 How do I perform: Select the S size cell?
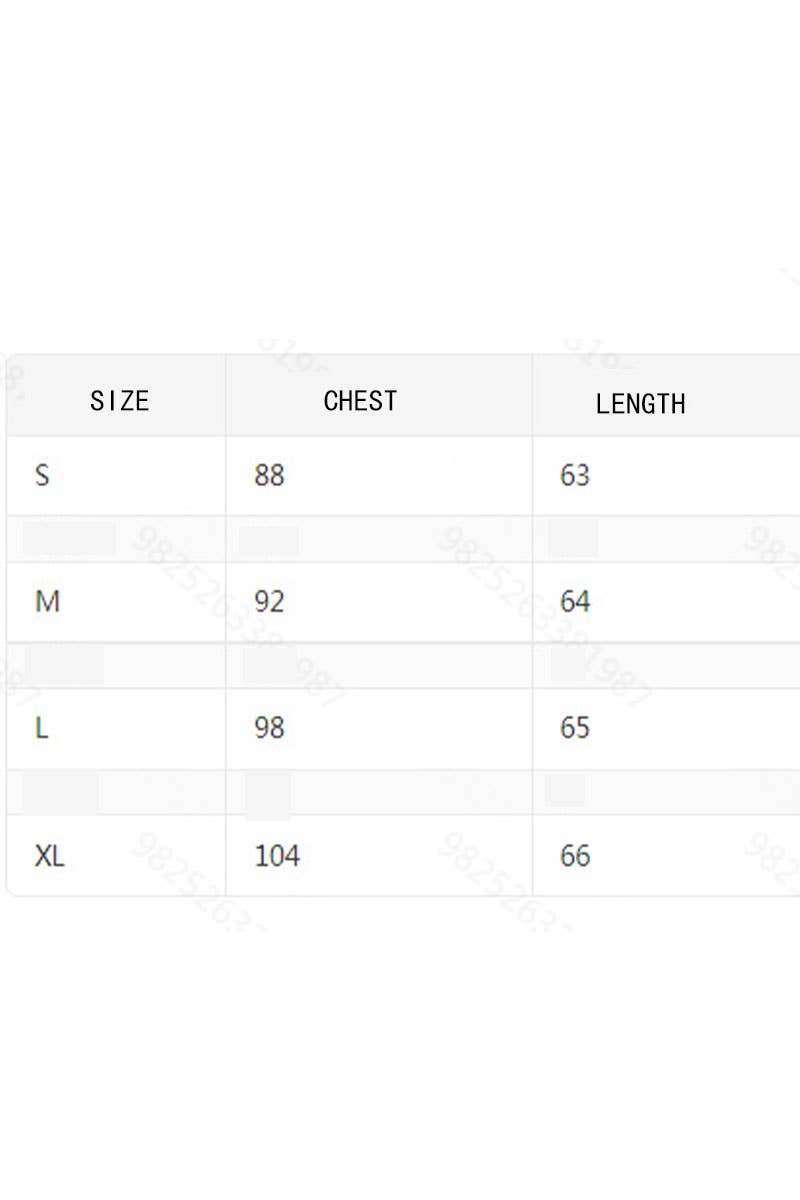[42, 475]
